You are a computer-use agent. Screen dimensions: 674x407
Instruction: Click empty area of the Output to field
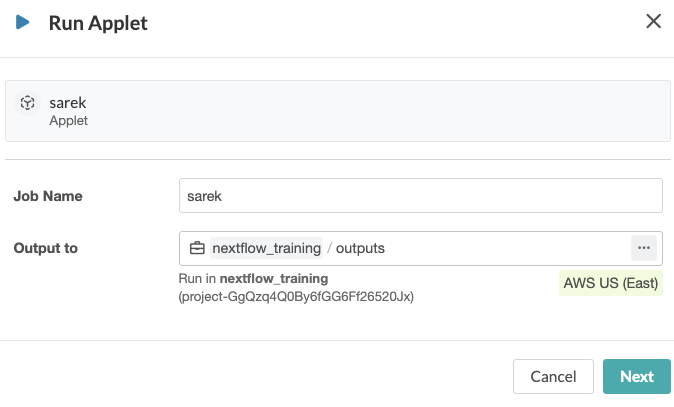pos(500,248)
